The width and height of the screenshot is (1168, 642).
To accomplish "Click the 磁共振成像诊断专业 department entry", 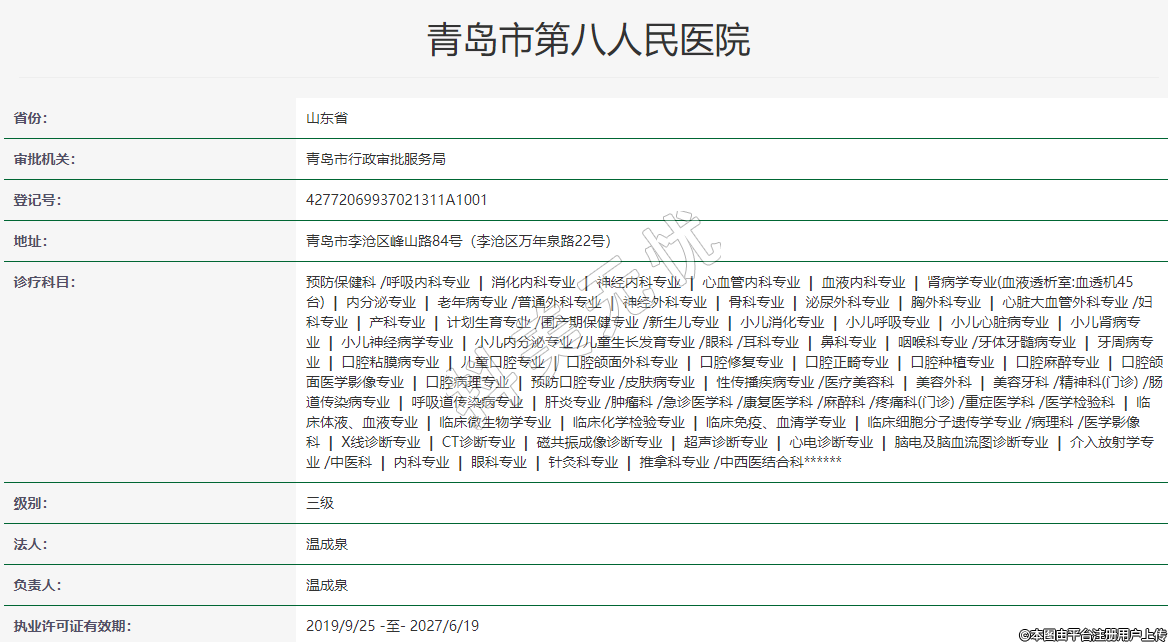I will (599, 442).
